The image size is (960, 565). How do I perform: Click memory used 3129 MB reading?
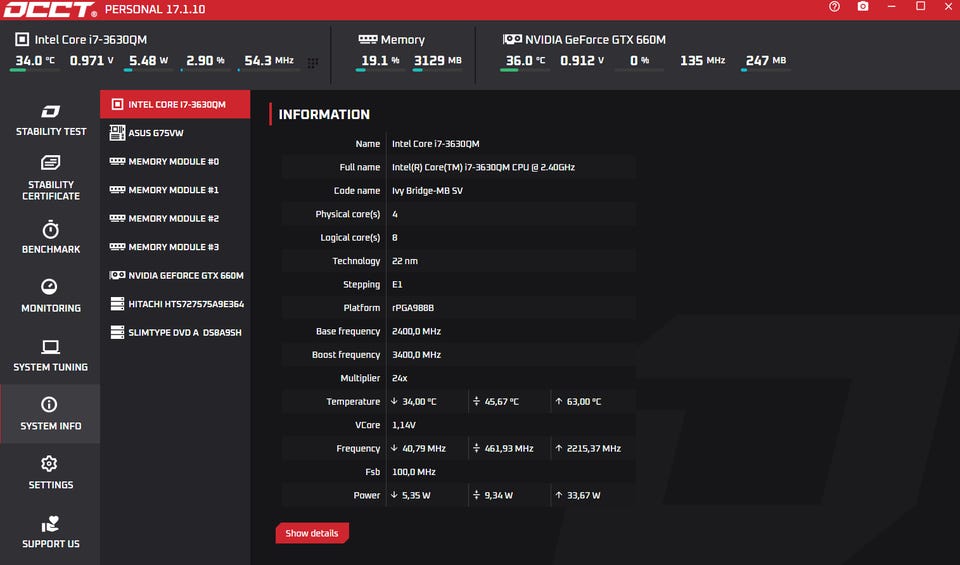[x=438, y=61]
